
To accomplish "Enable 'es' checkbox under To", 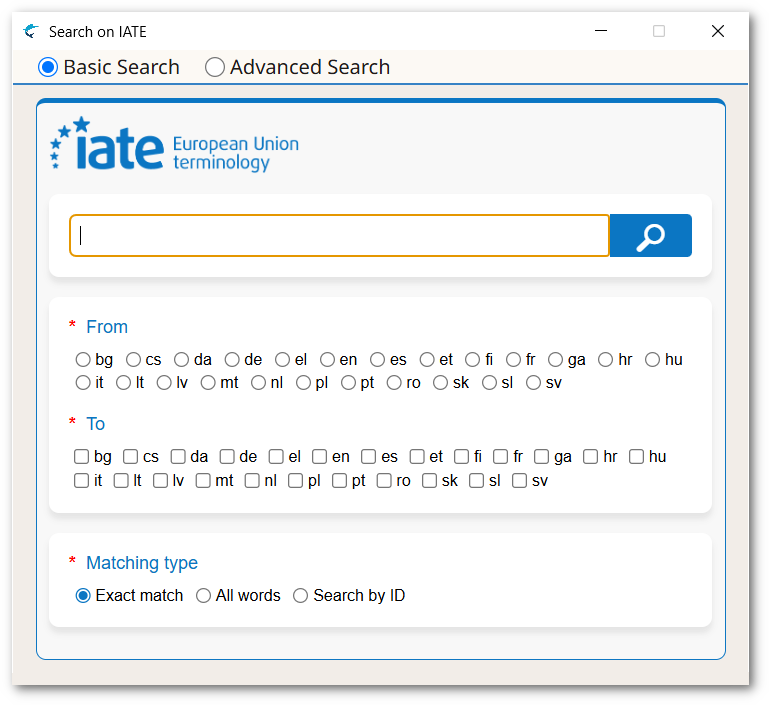I will coord(369,456).
